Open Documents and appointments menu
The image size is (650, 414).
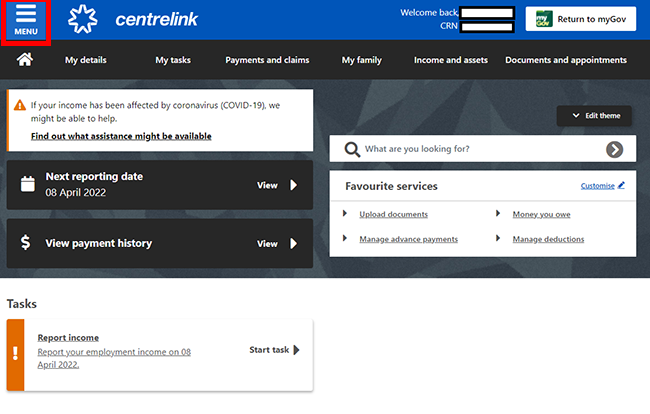tap(565, 60)
